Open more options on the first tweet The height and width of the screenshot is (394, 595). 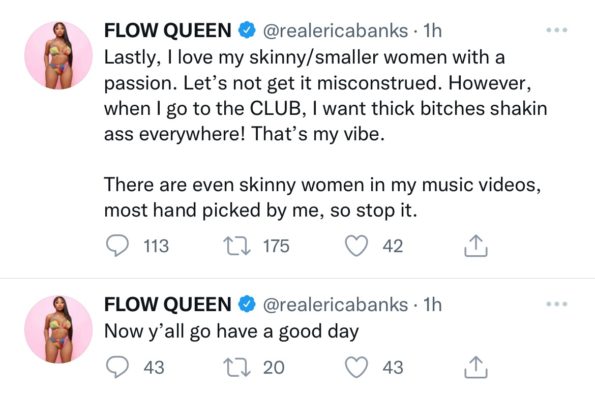click(557, 30)
